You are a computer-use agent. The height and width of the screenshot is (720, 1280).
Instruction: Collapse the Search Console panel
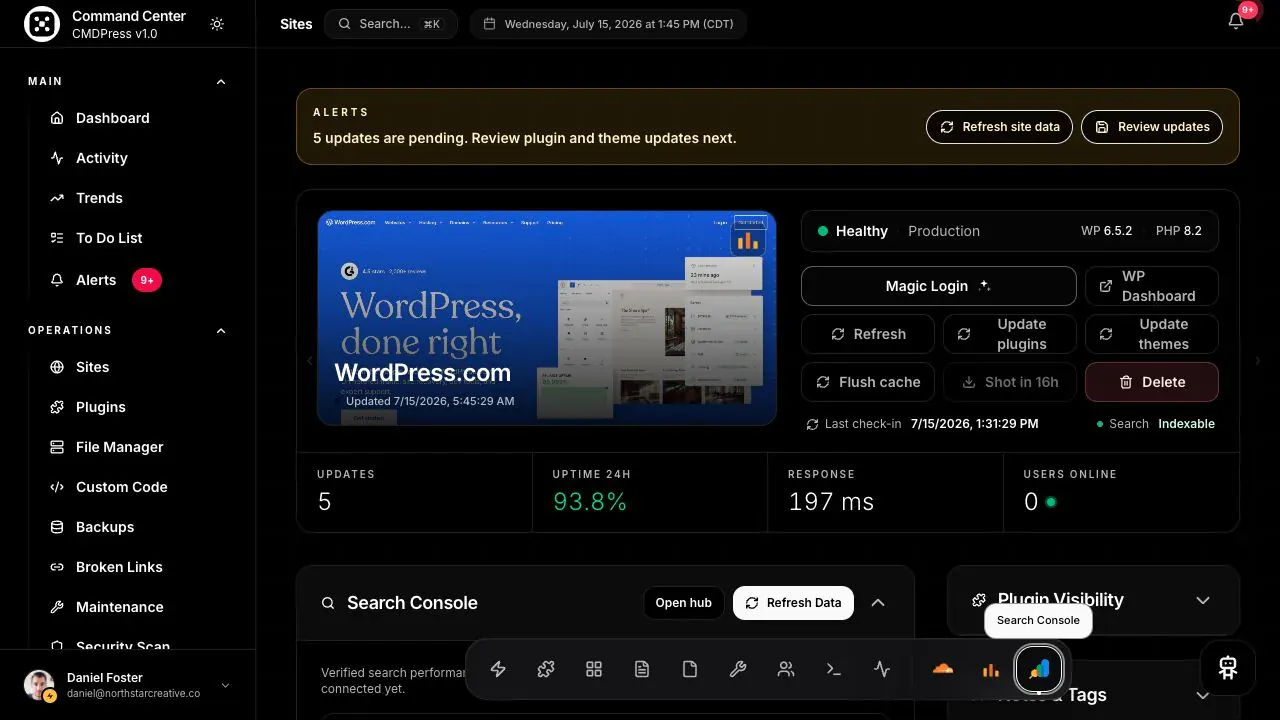pos(878,603)
